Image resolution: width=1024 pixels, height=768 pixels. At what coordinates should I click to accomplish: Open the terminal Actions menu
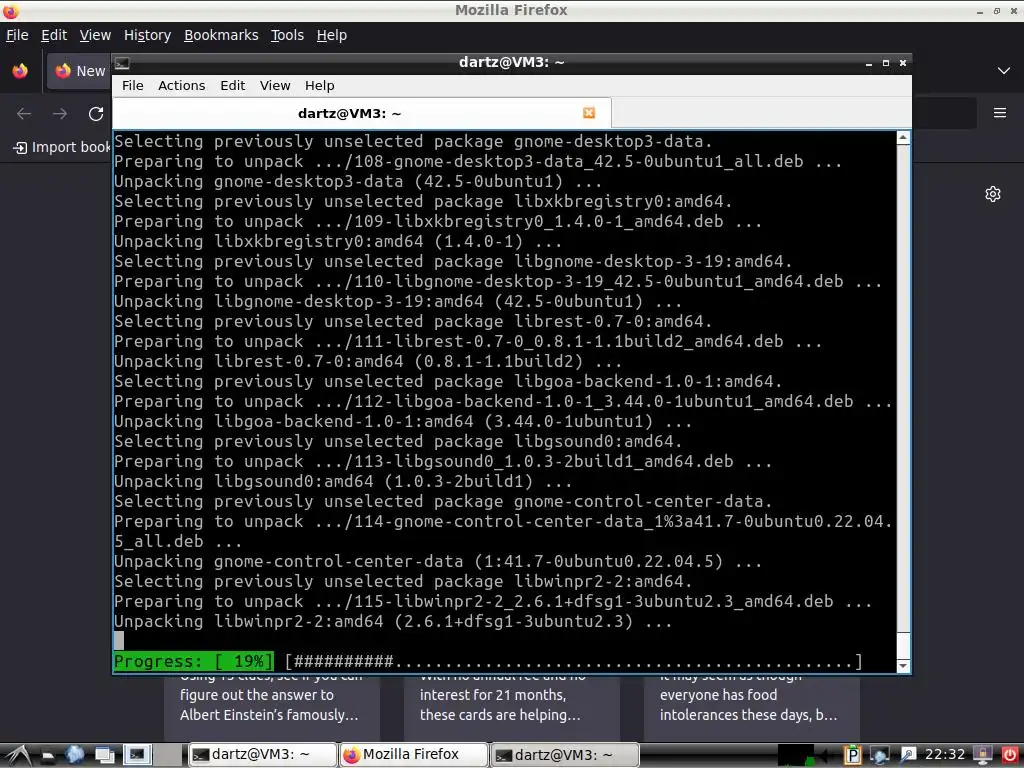[x=182, y=86]
